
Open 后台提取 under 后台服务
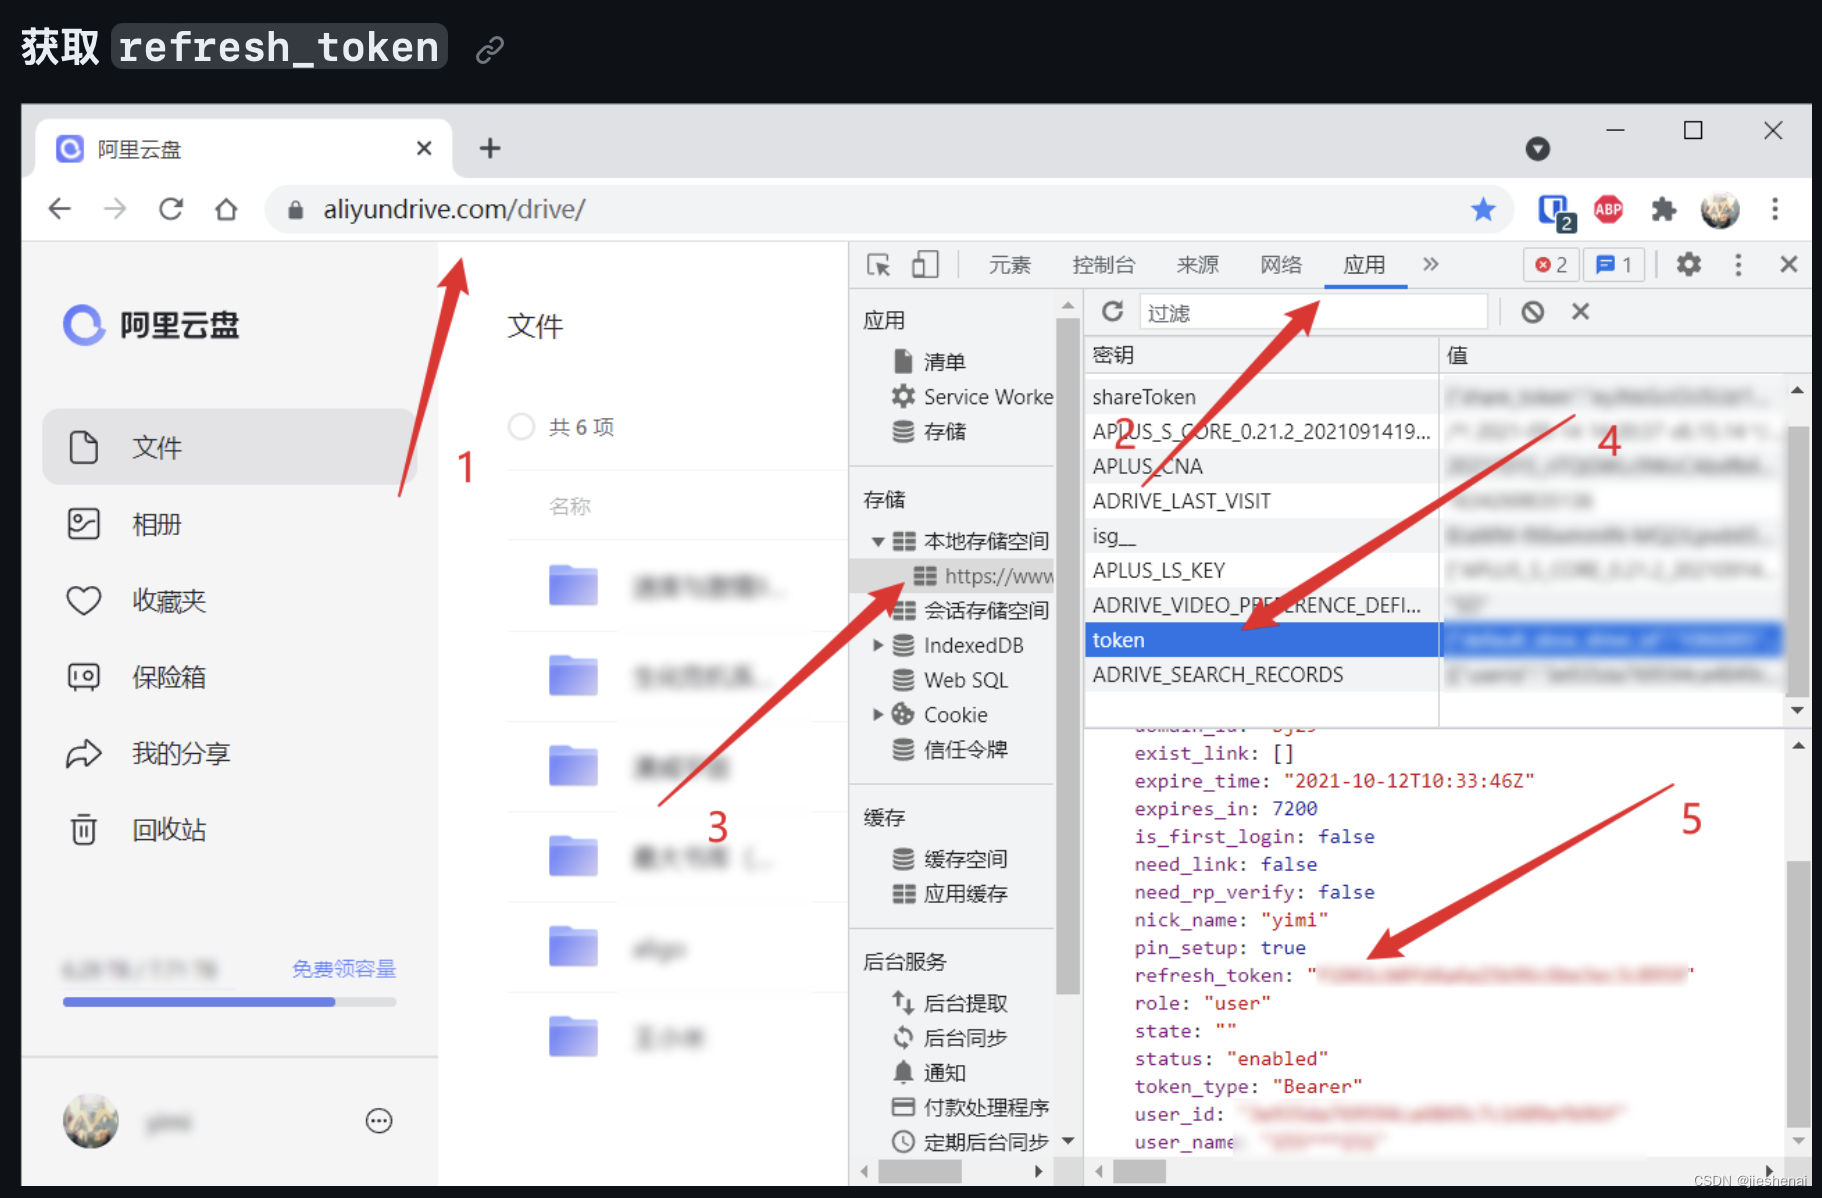(950, 1003)
